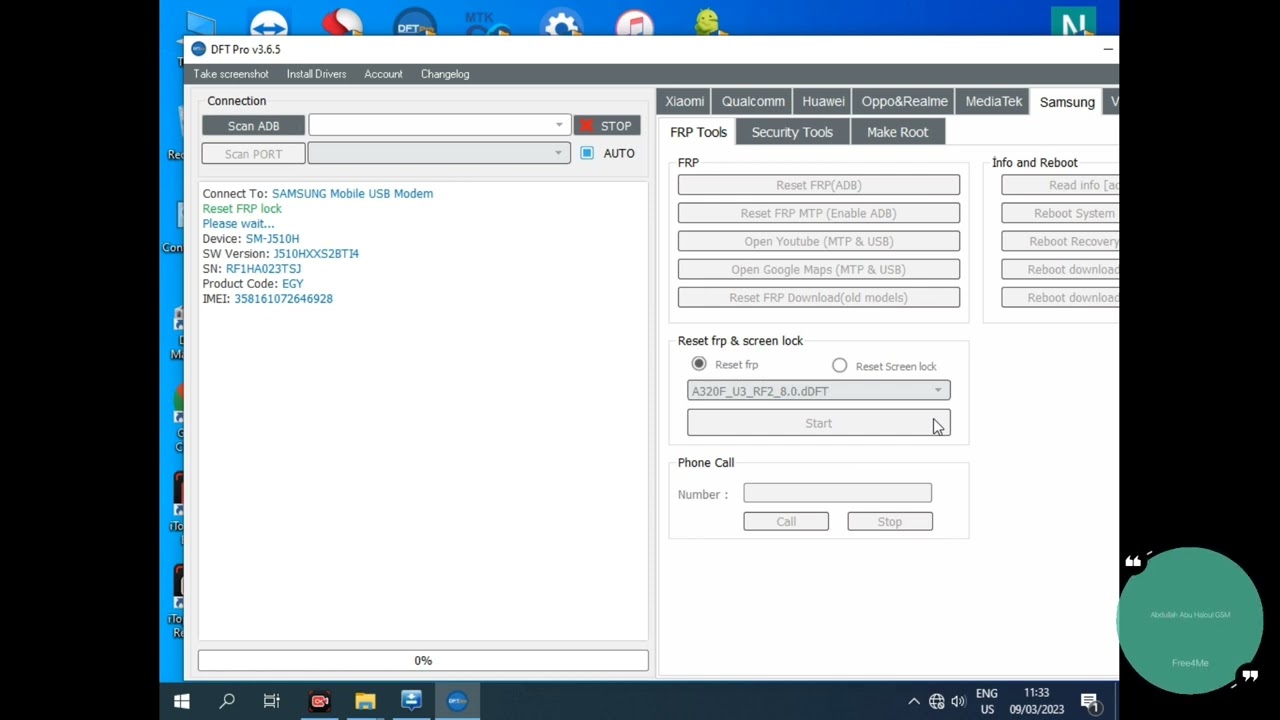Image resolution: width=1280 pixels, height=720 pixels.
Task: Click serial number RF1HA023TSJ in log
Action: (263, 268)
